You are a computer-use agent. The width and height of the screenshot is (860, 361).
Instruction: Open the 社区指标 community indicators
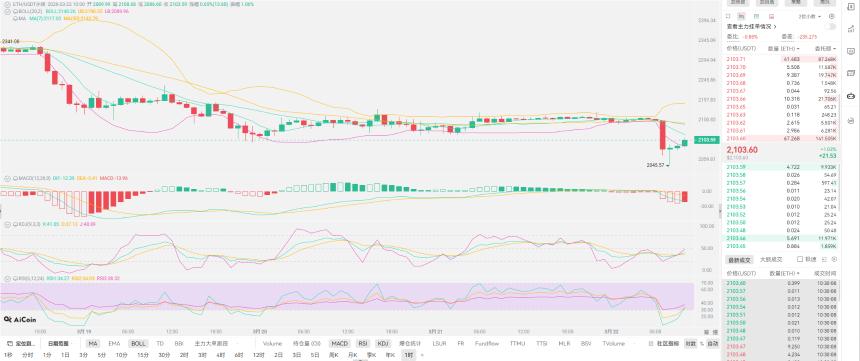click(667, 343)
